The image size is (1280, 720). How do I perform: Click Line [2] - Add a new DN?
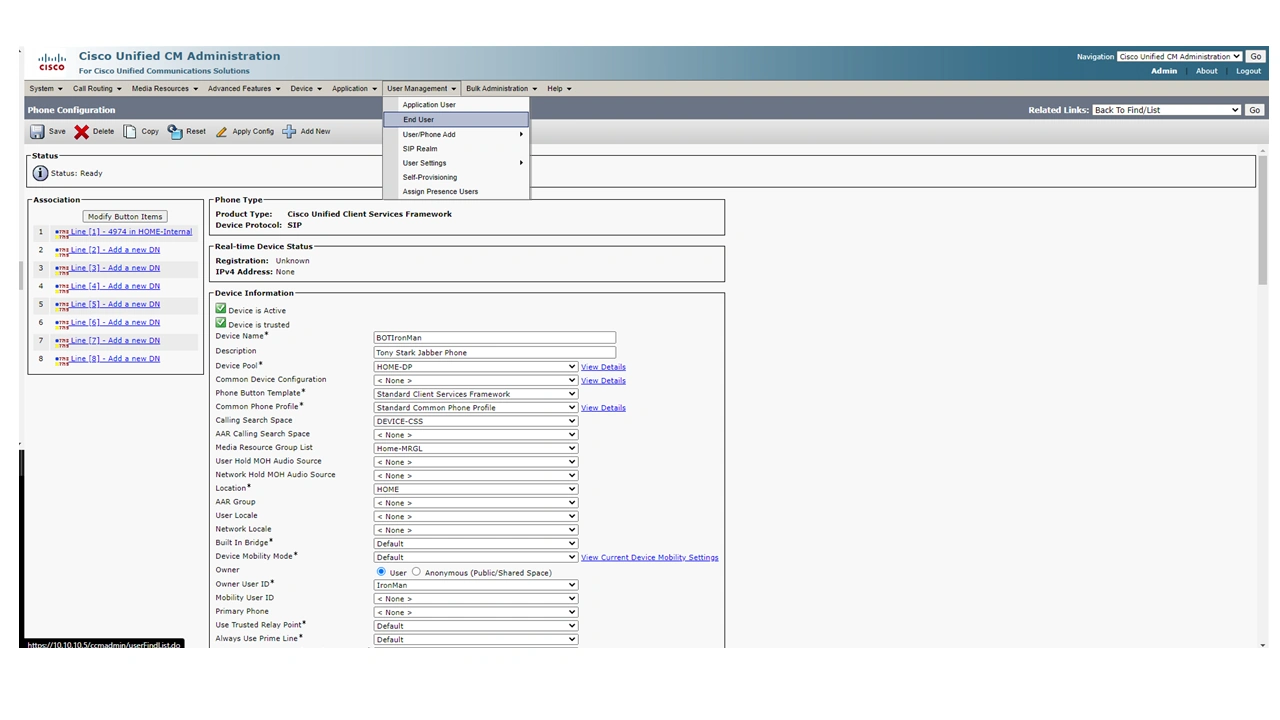(x=115, y=250)
